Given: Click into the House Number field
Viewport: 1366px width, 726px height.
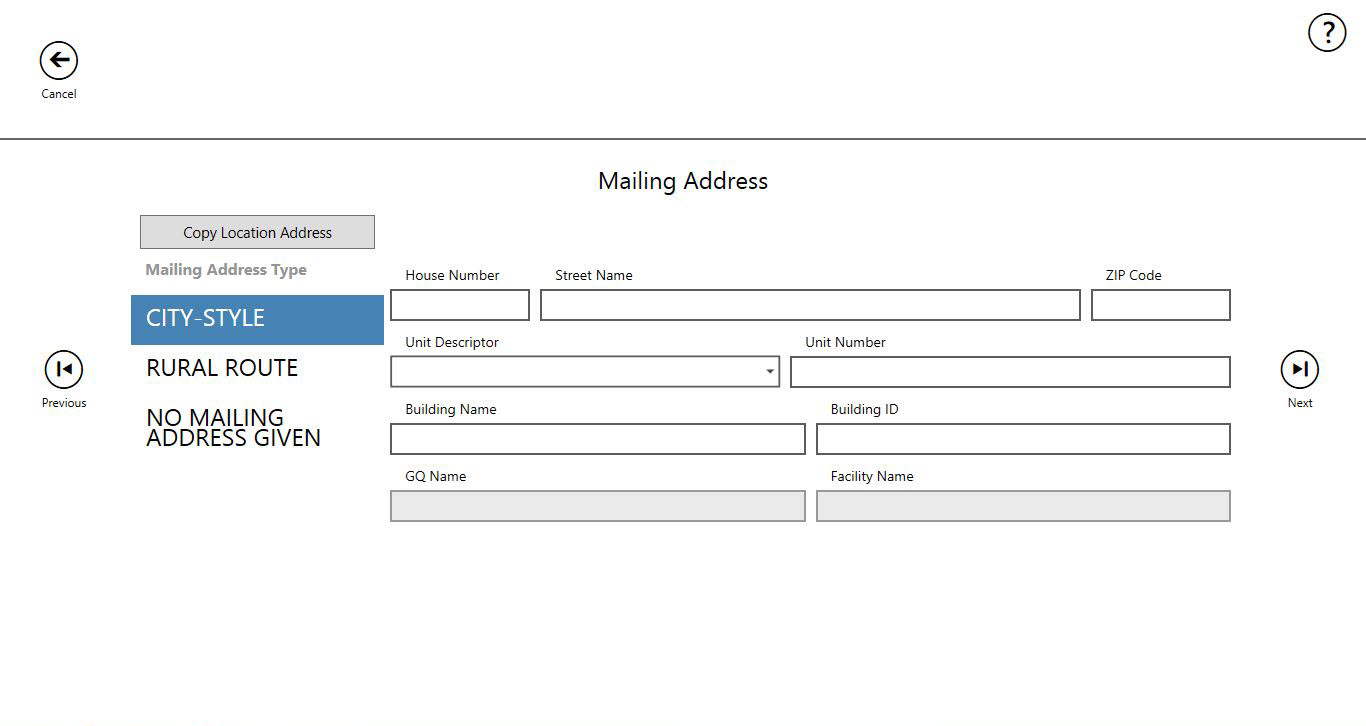Looking at the screenshot, I should coord(459,305).
